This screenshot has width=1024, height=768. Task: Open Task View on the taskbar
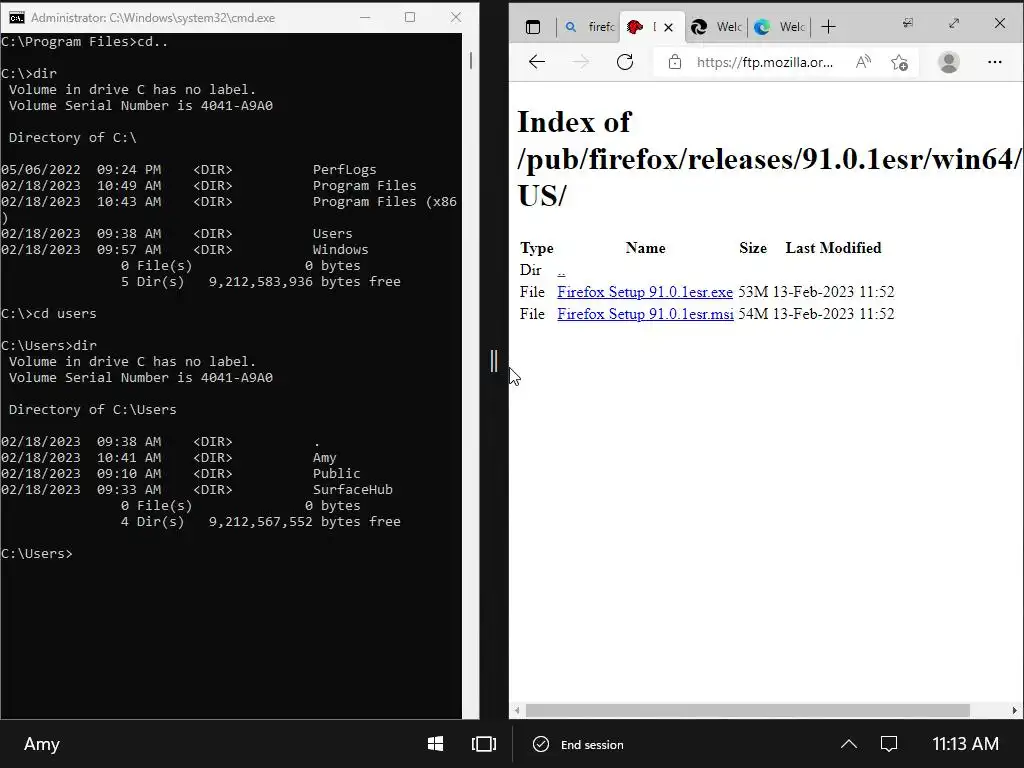pos(484,744)
